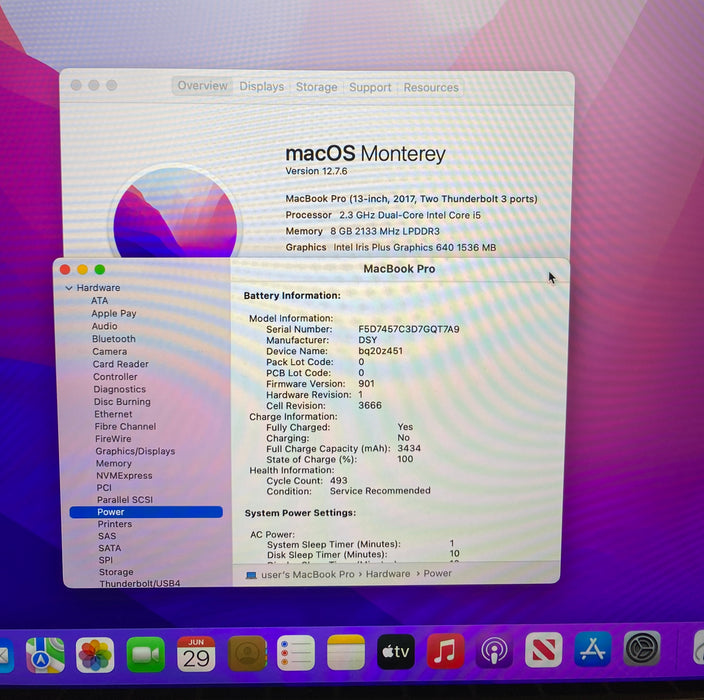Screen dimensions: 704x700
Task: Select SATA in sidebar
Action: (x=110, y=548)
